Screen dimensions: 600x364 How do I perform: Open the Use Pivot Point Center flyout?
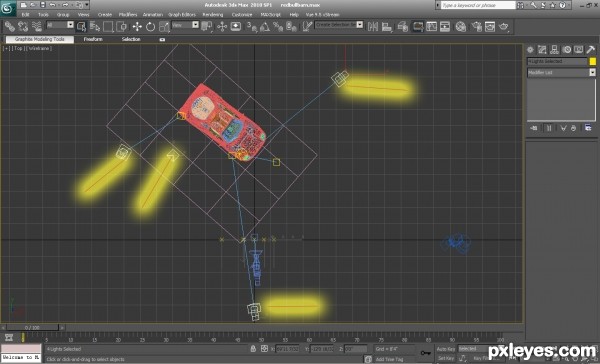point(206,26)
